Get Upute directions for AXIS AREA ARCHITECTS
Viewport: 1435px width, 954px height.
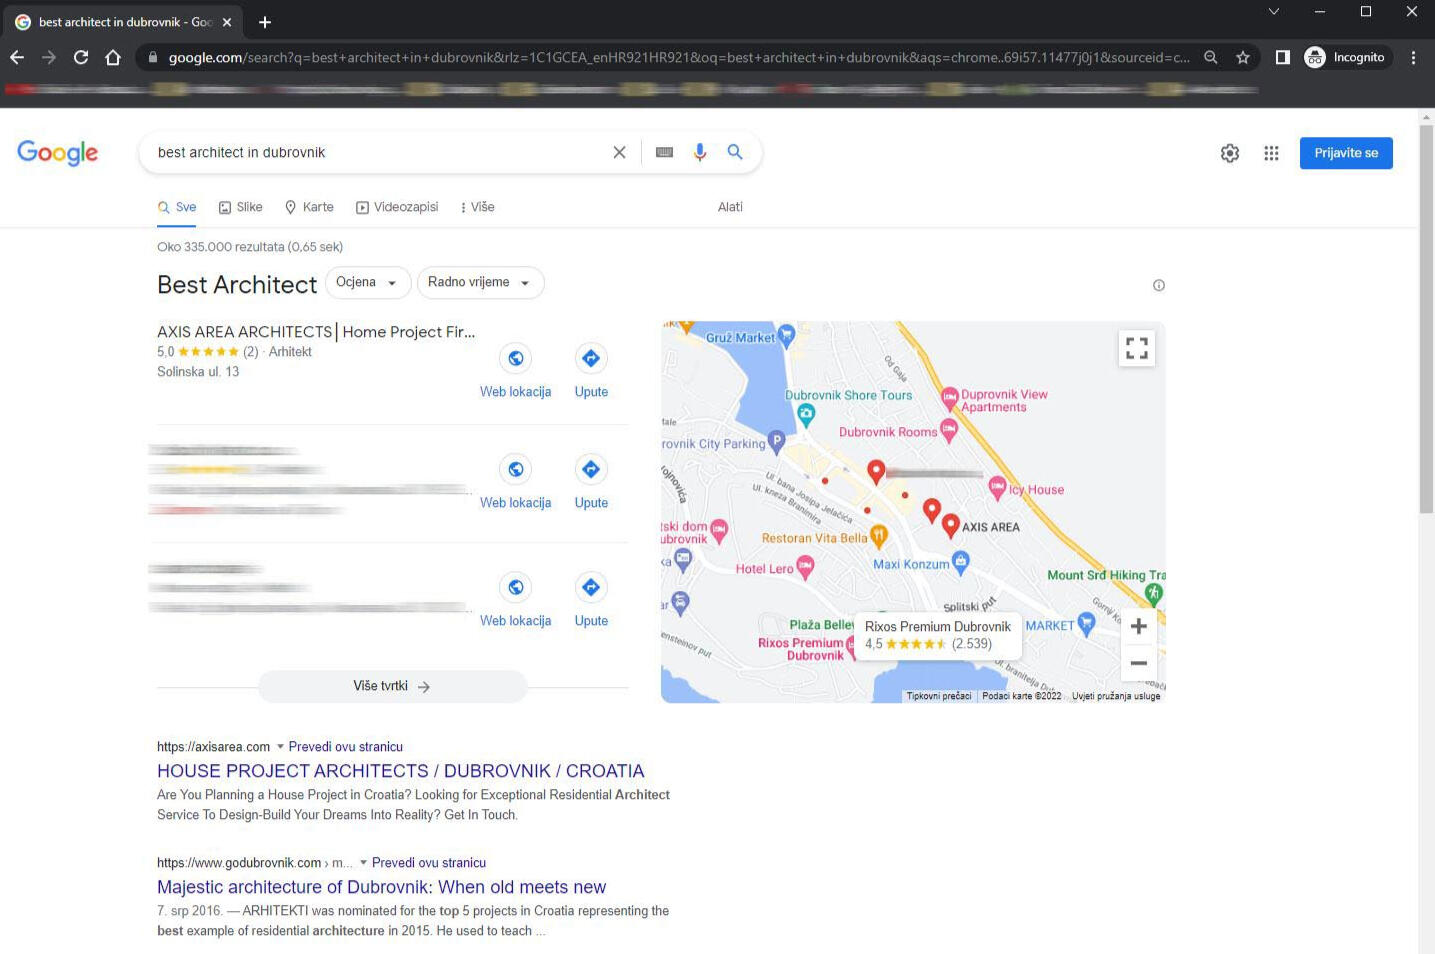pyautogui.click(x=591, y=358)
